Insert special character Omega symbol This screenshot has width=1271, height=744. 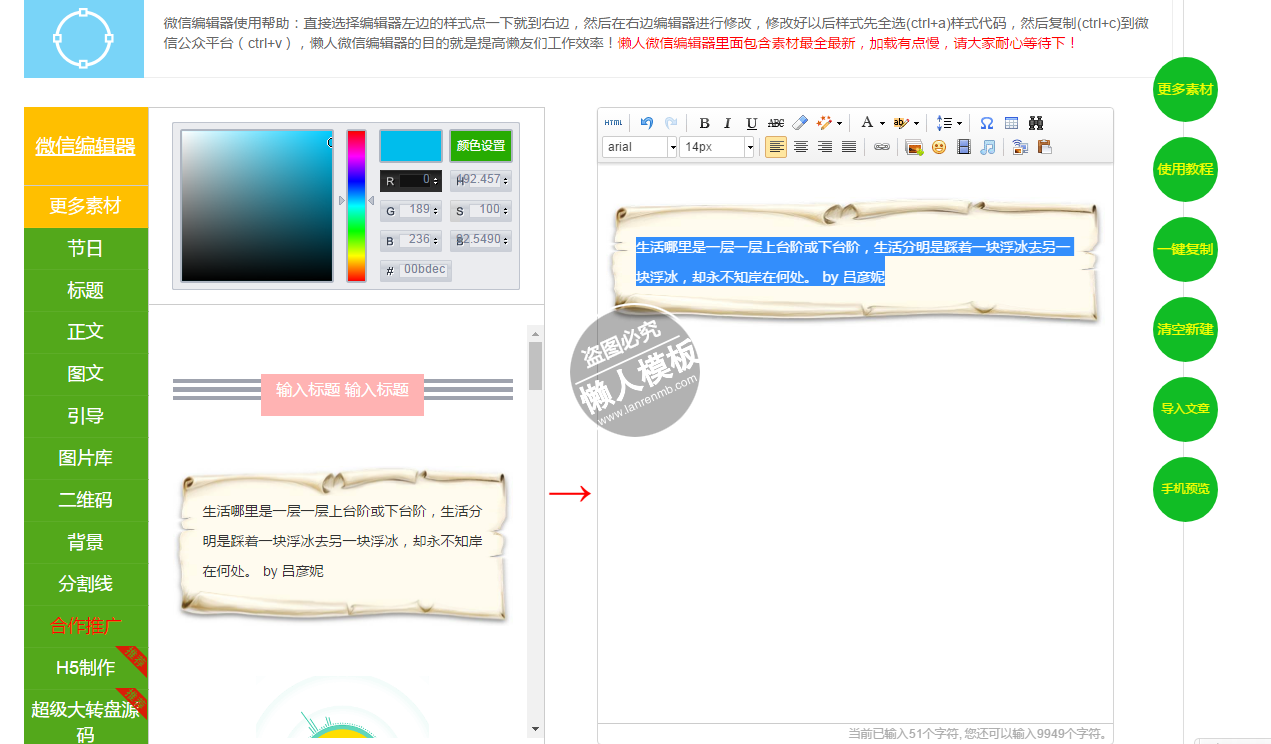[987, 123]
